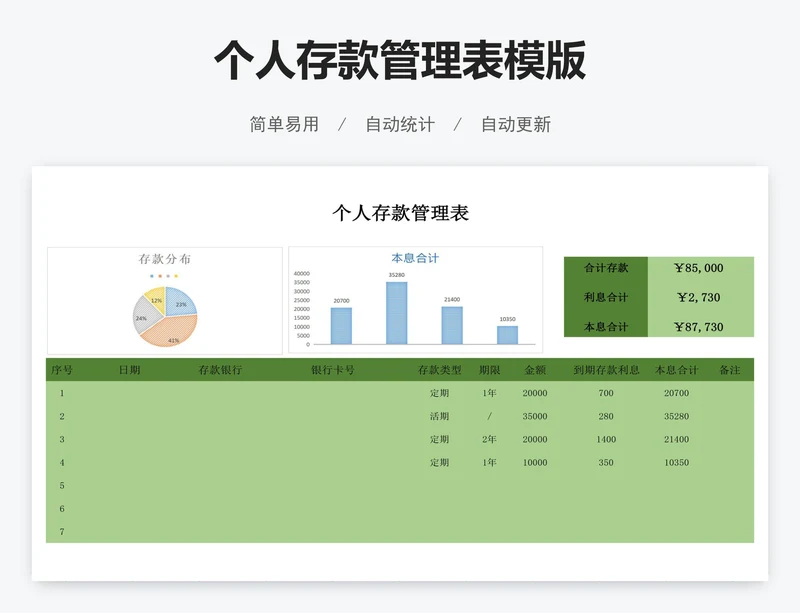This screenshot has height=613, width=800.
Task: Click the 24% gray pie slice
Action: 143,315
